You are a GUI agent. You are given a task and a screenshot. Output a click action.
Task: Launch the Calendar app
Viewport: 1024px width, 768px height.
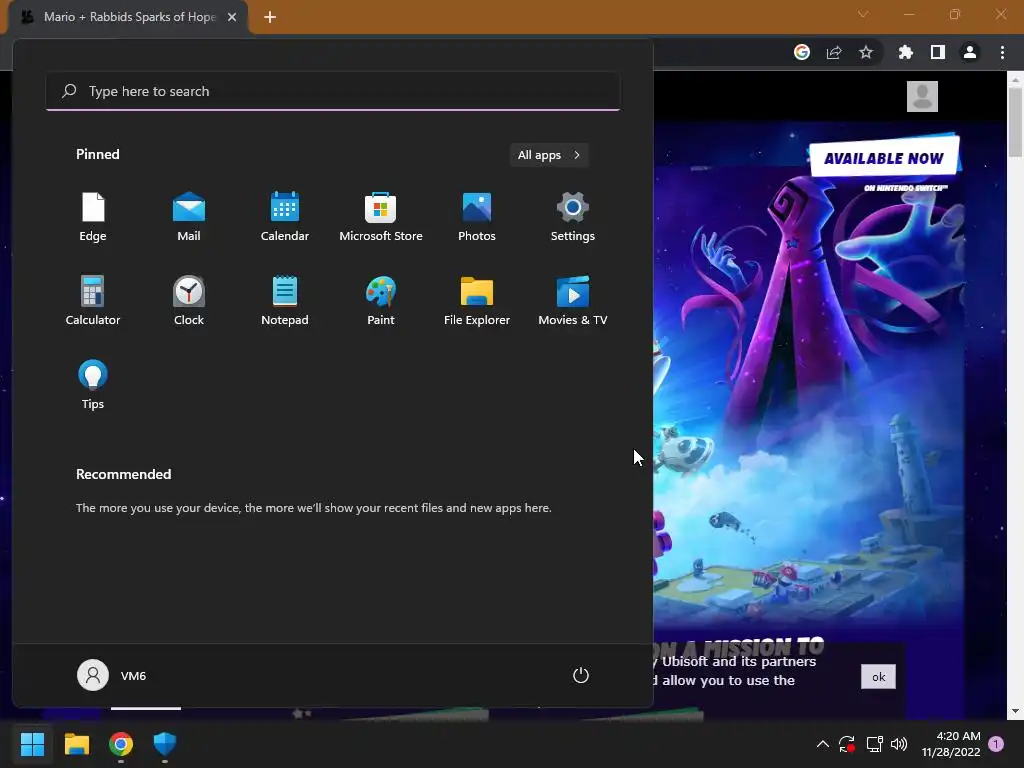click(x=285, y=217)
